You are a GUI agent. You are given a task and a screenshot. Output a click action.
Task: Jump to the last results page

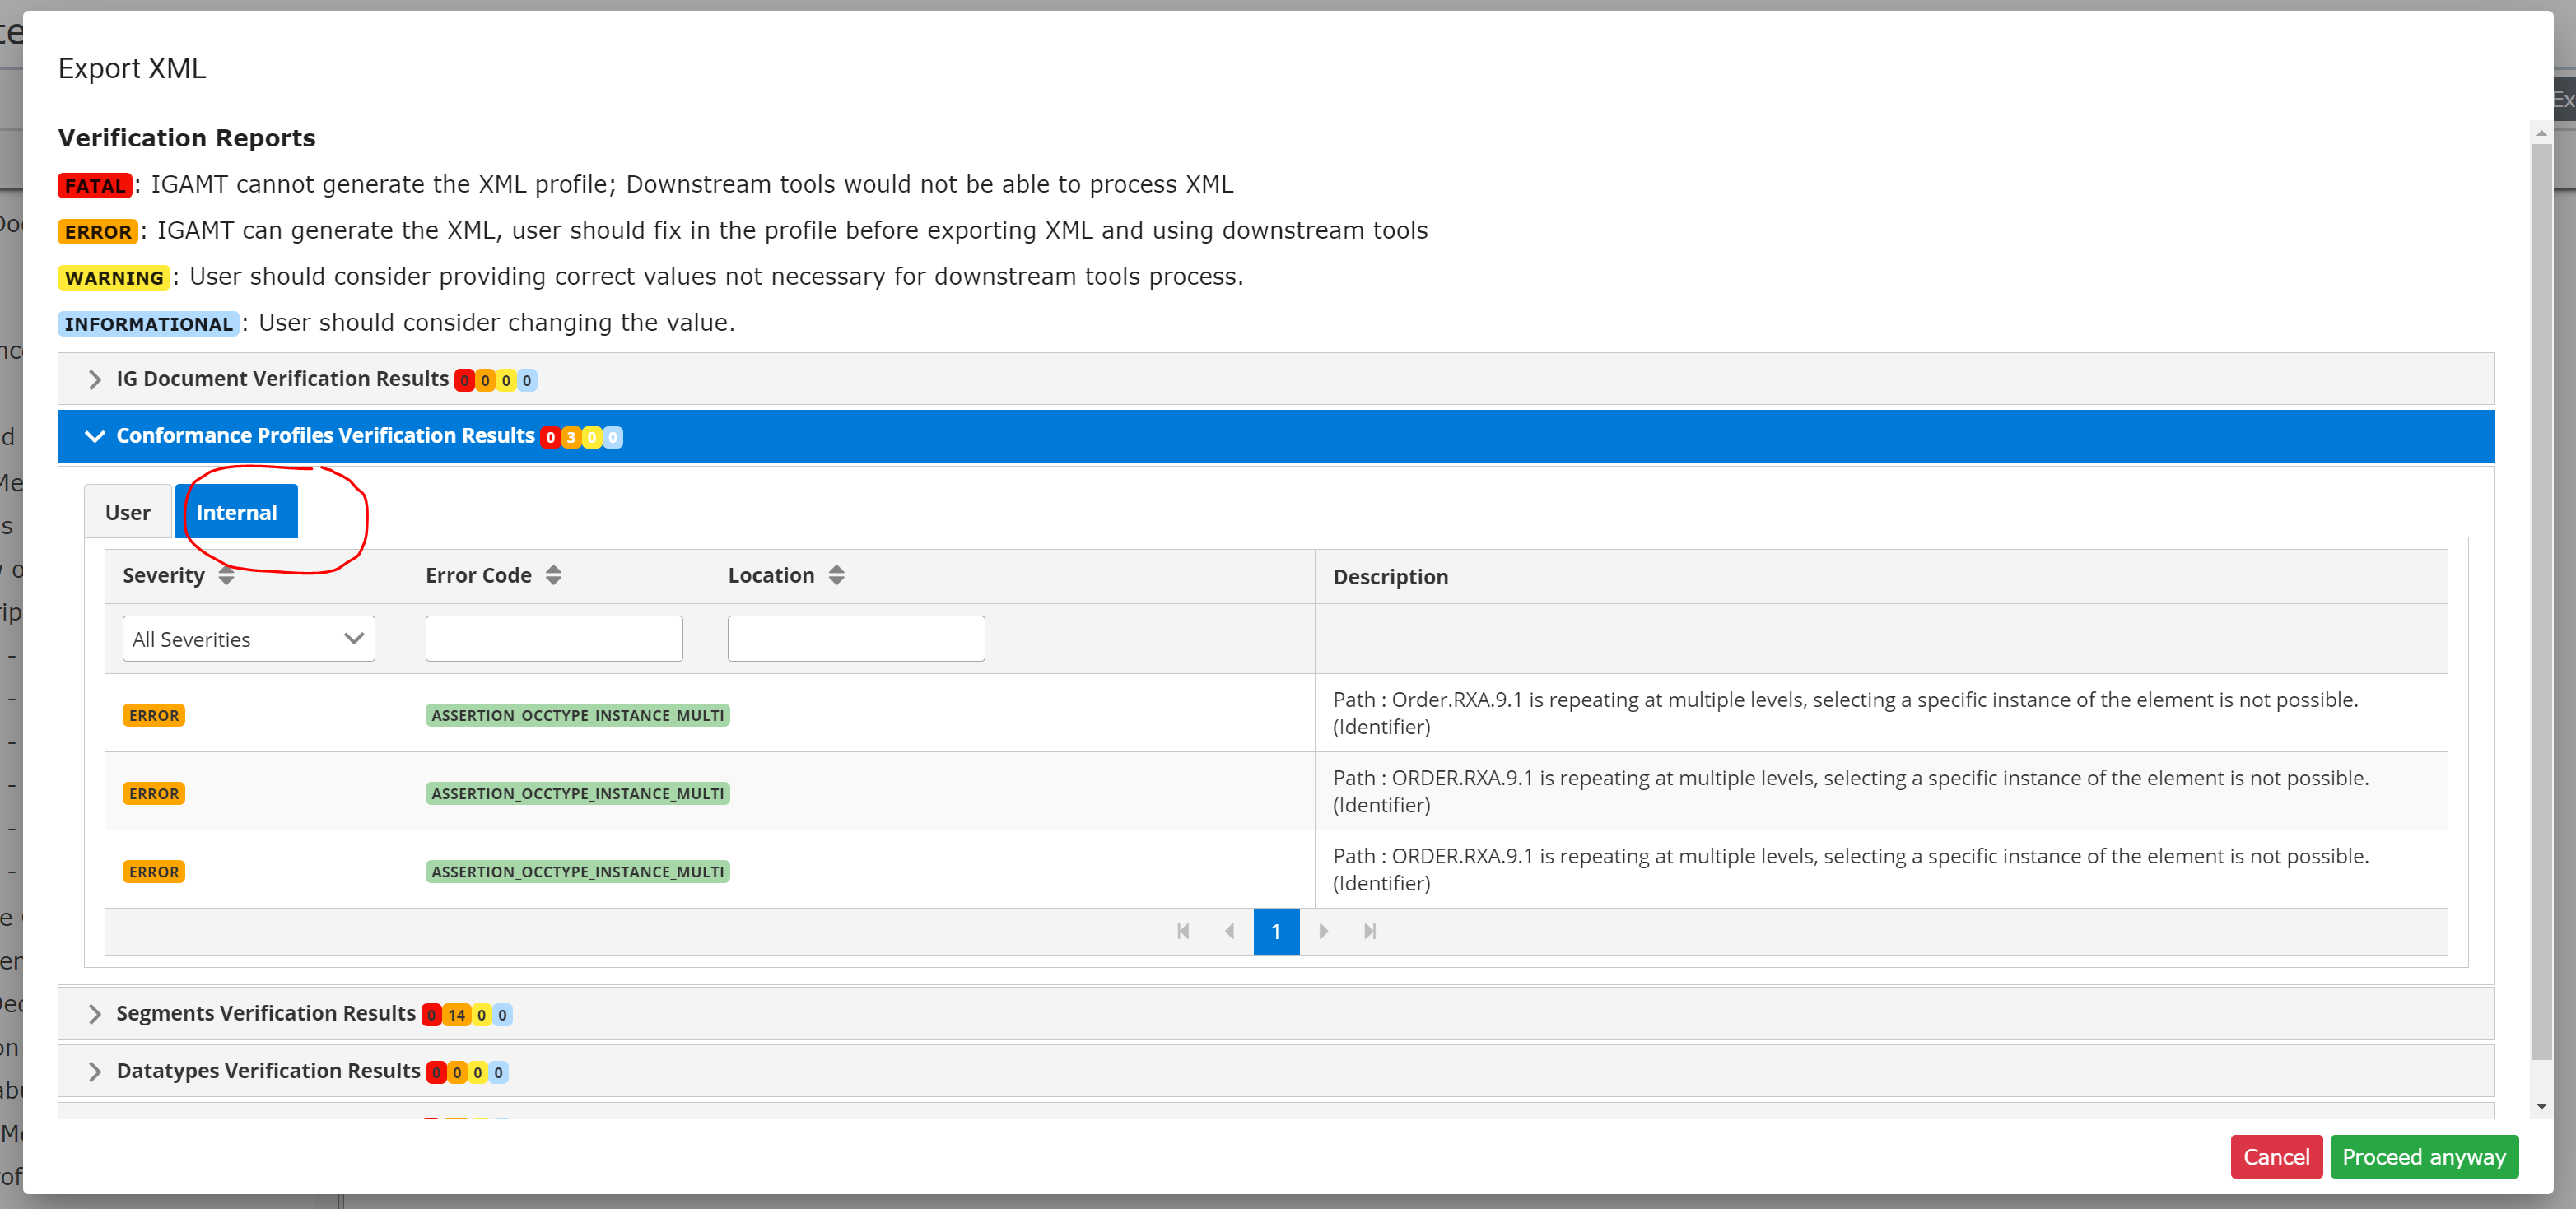(x=1369, y=931)
